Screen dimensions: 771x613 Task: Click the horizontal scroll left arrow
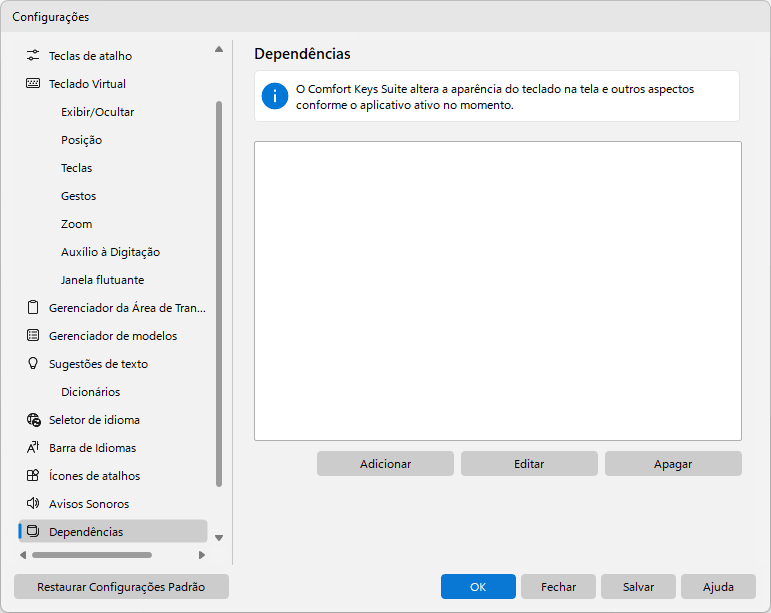[x=23, y=555]
